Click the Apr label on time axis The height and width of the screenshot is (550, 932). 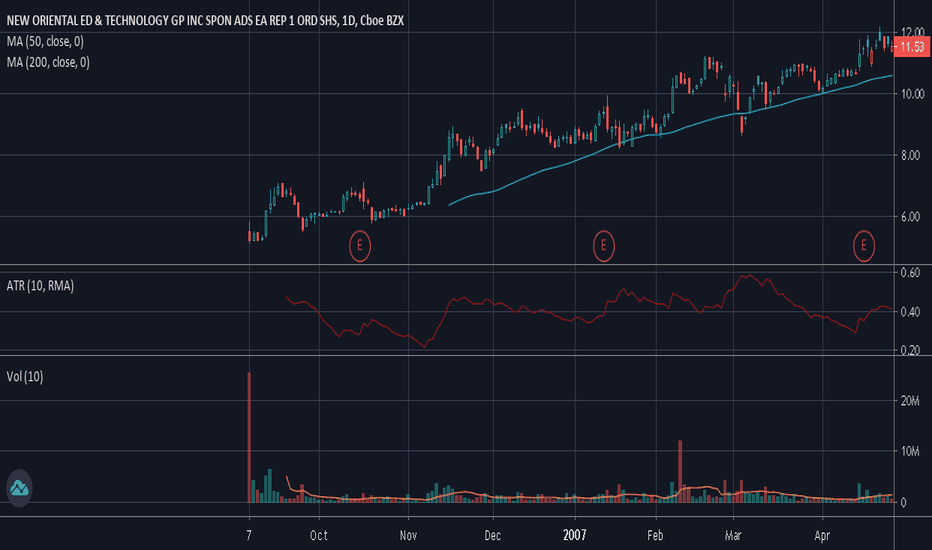coord(822,536)
